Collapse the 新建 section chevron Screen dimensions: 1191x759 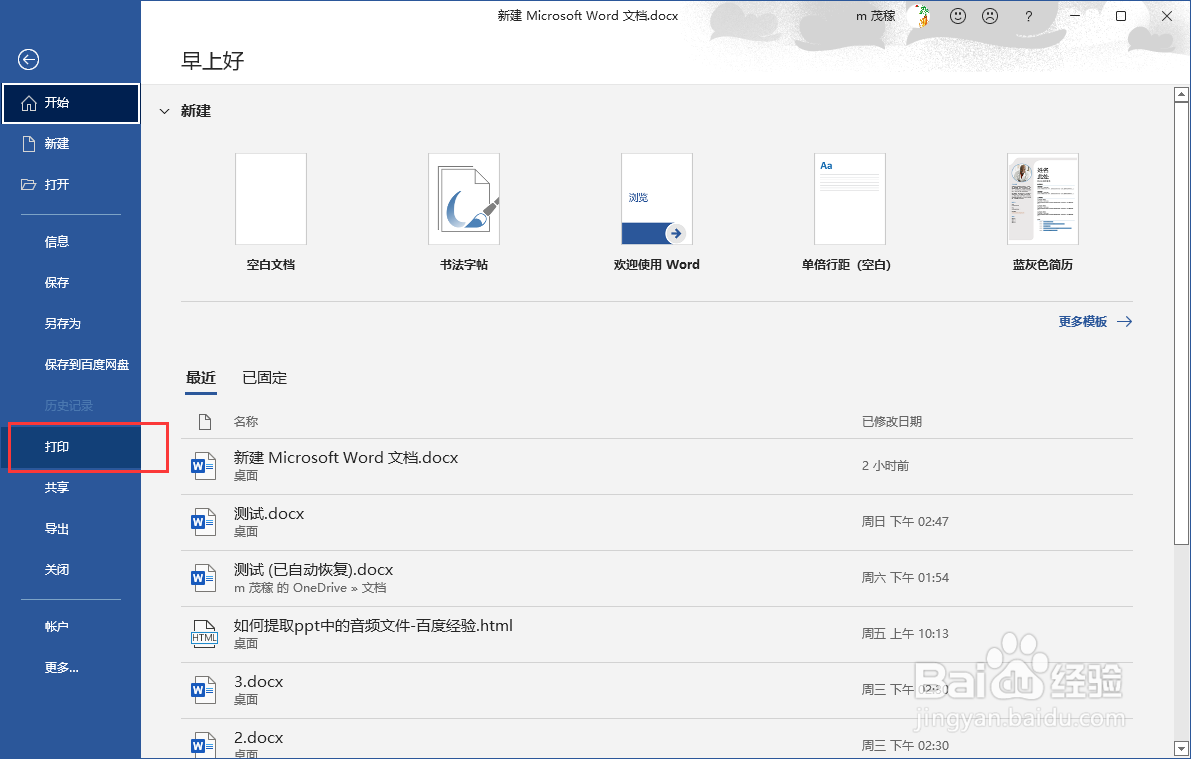164,112
